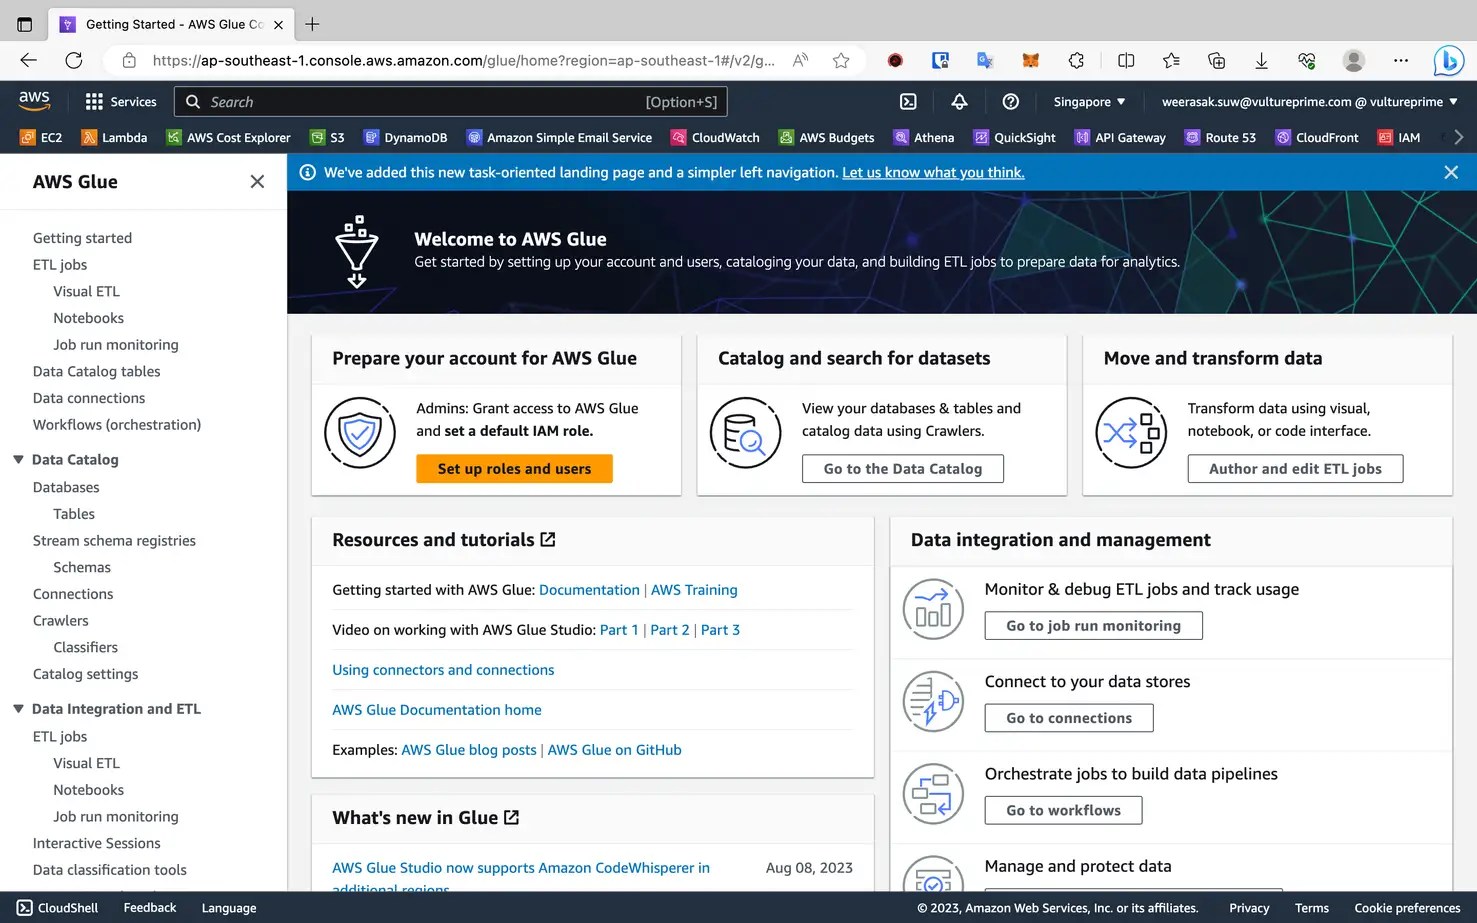Open the AWS Services grid menu
The image size is (1477, 923).
[x=121, y=102]
